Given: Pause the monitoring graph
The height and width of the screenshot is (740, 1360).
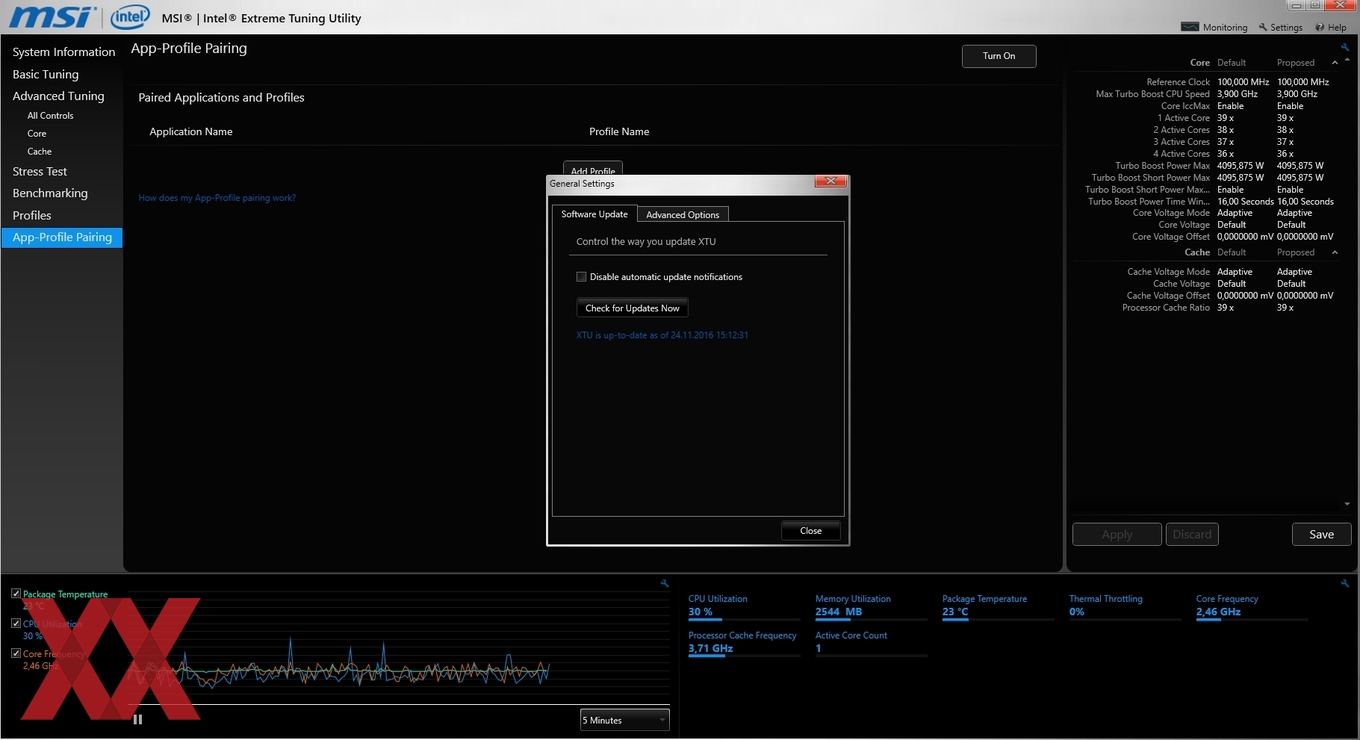Looking at the screenshot, I should (138, 719).
